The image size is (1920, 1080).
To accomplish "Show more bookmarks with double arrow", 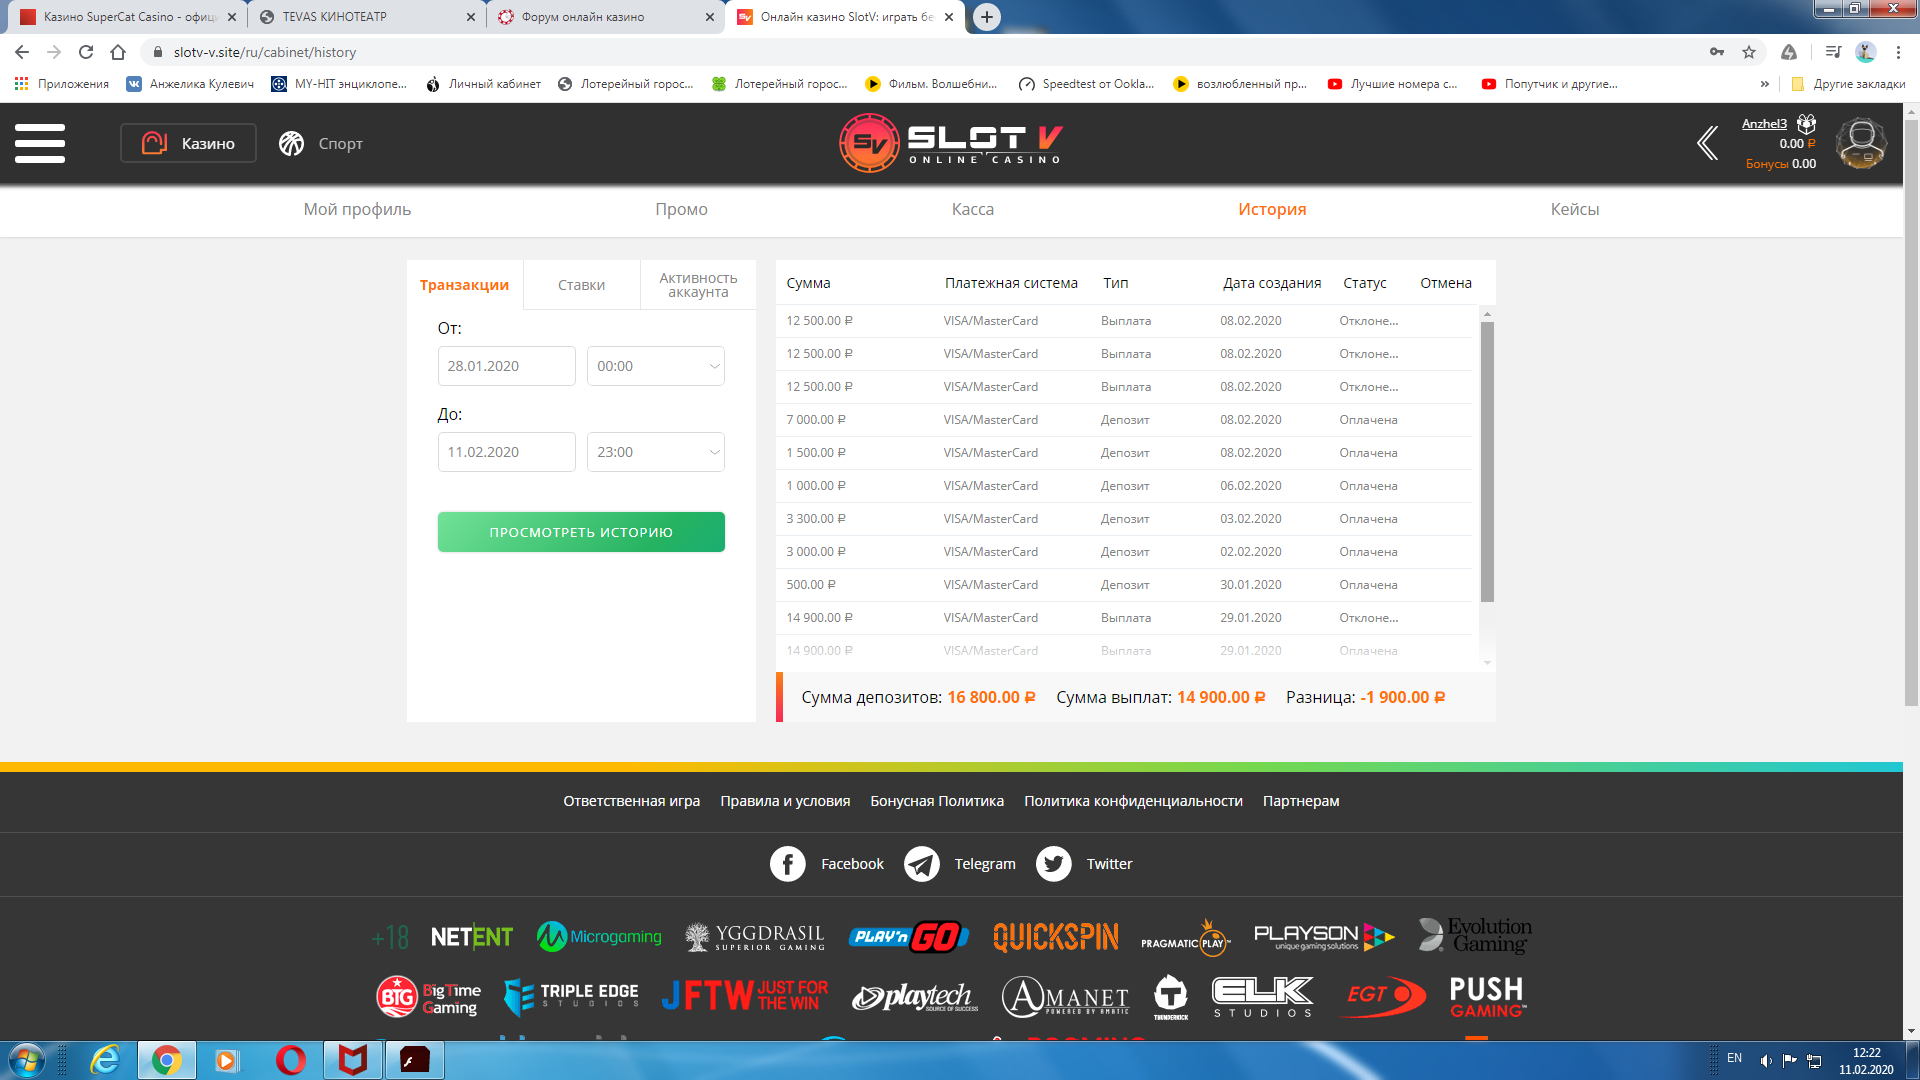I will click(1764, 84).
